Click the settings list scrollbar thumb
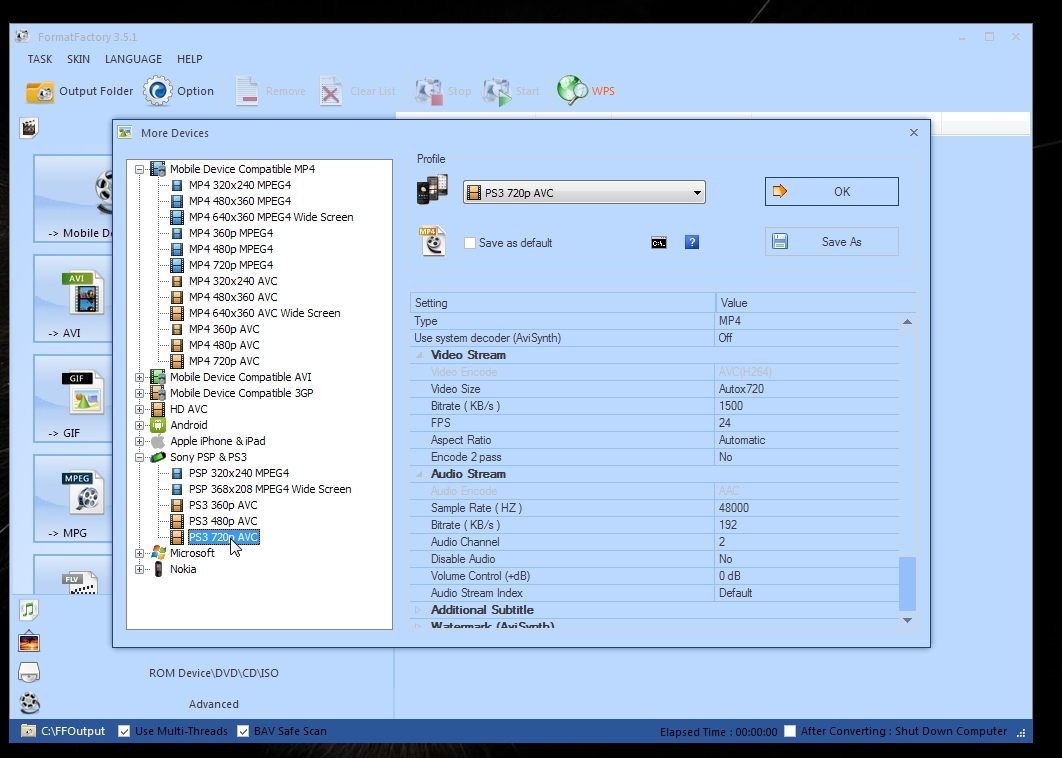The width and height of the screenshot is (1062, 758). pos(907,583)
